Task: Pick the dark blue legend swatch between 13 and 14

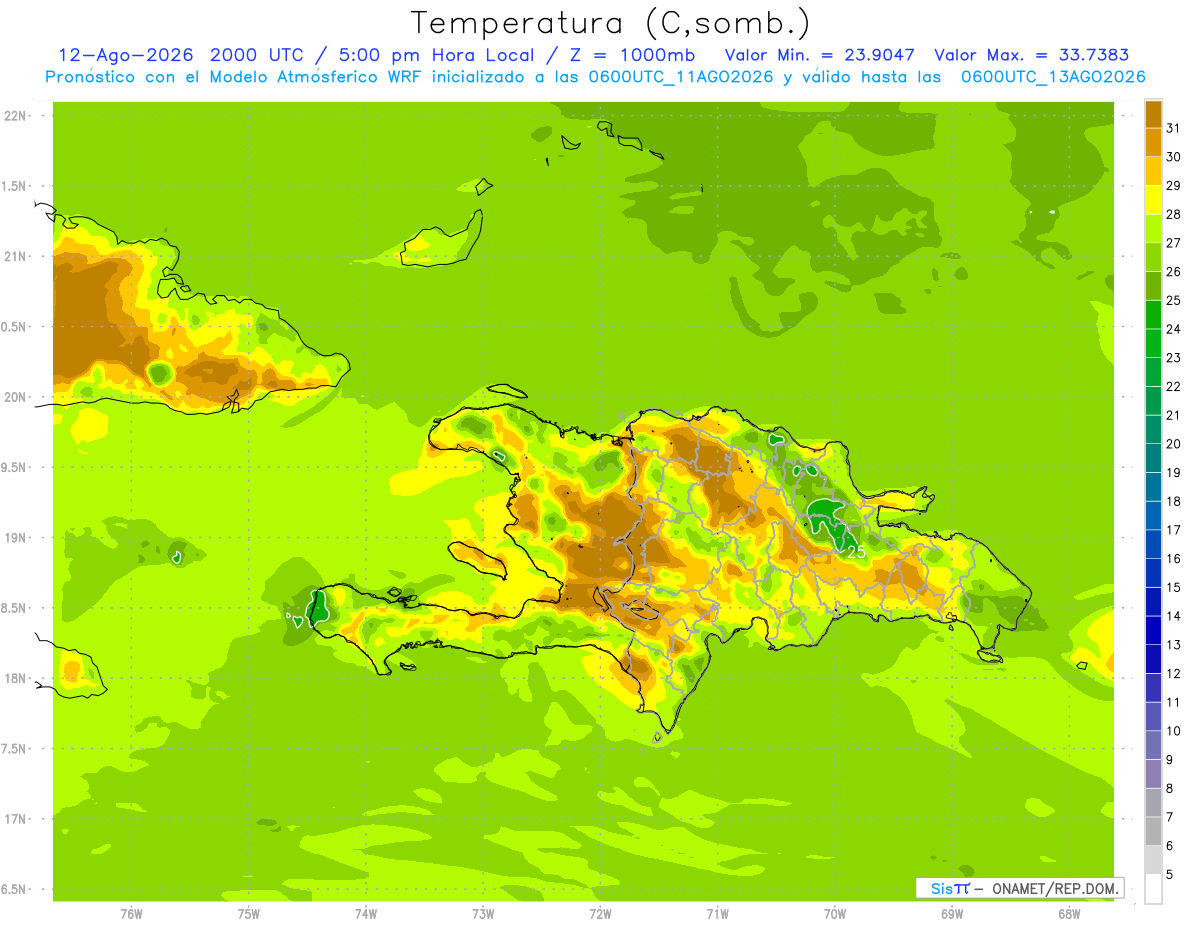Action: click(1153, 631)
